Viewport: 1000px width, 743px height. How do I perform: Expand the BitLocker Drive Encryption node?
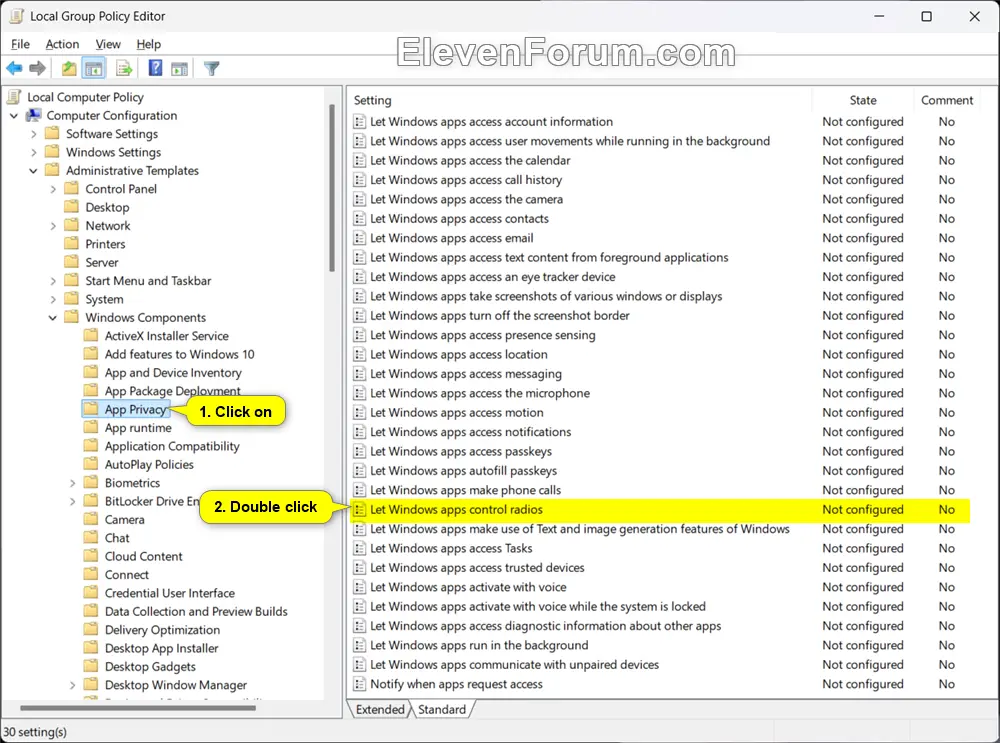click(72, 502)
